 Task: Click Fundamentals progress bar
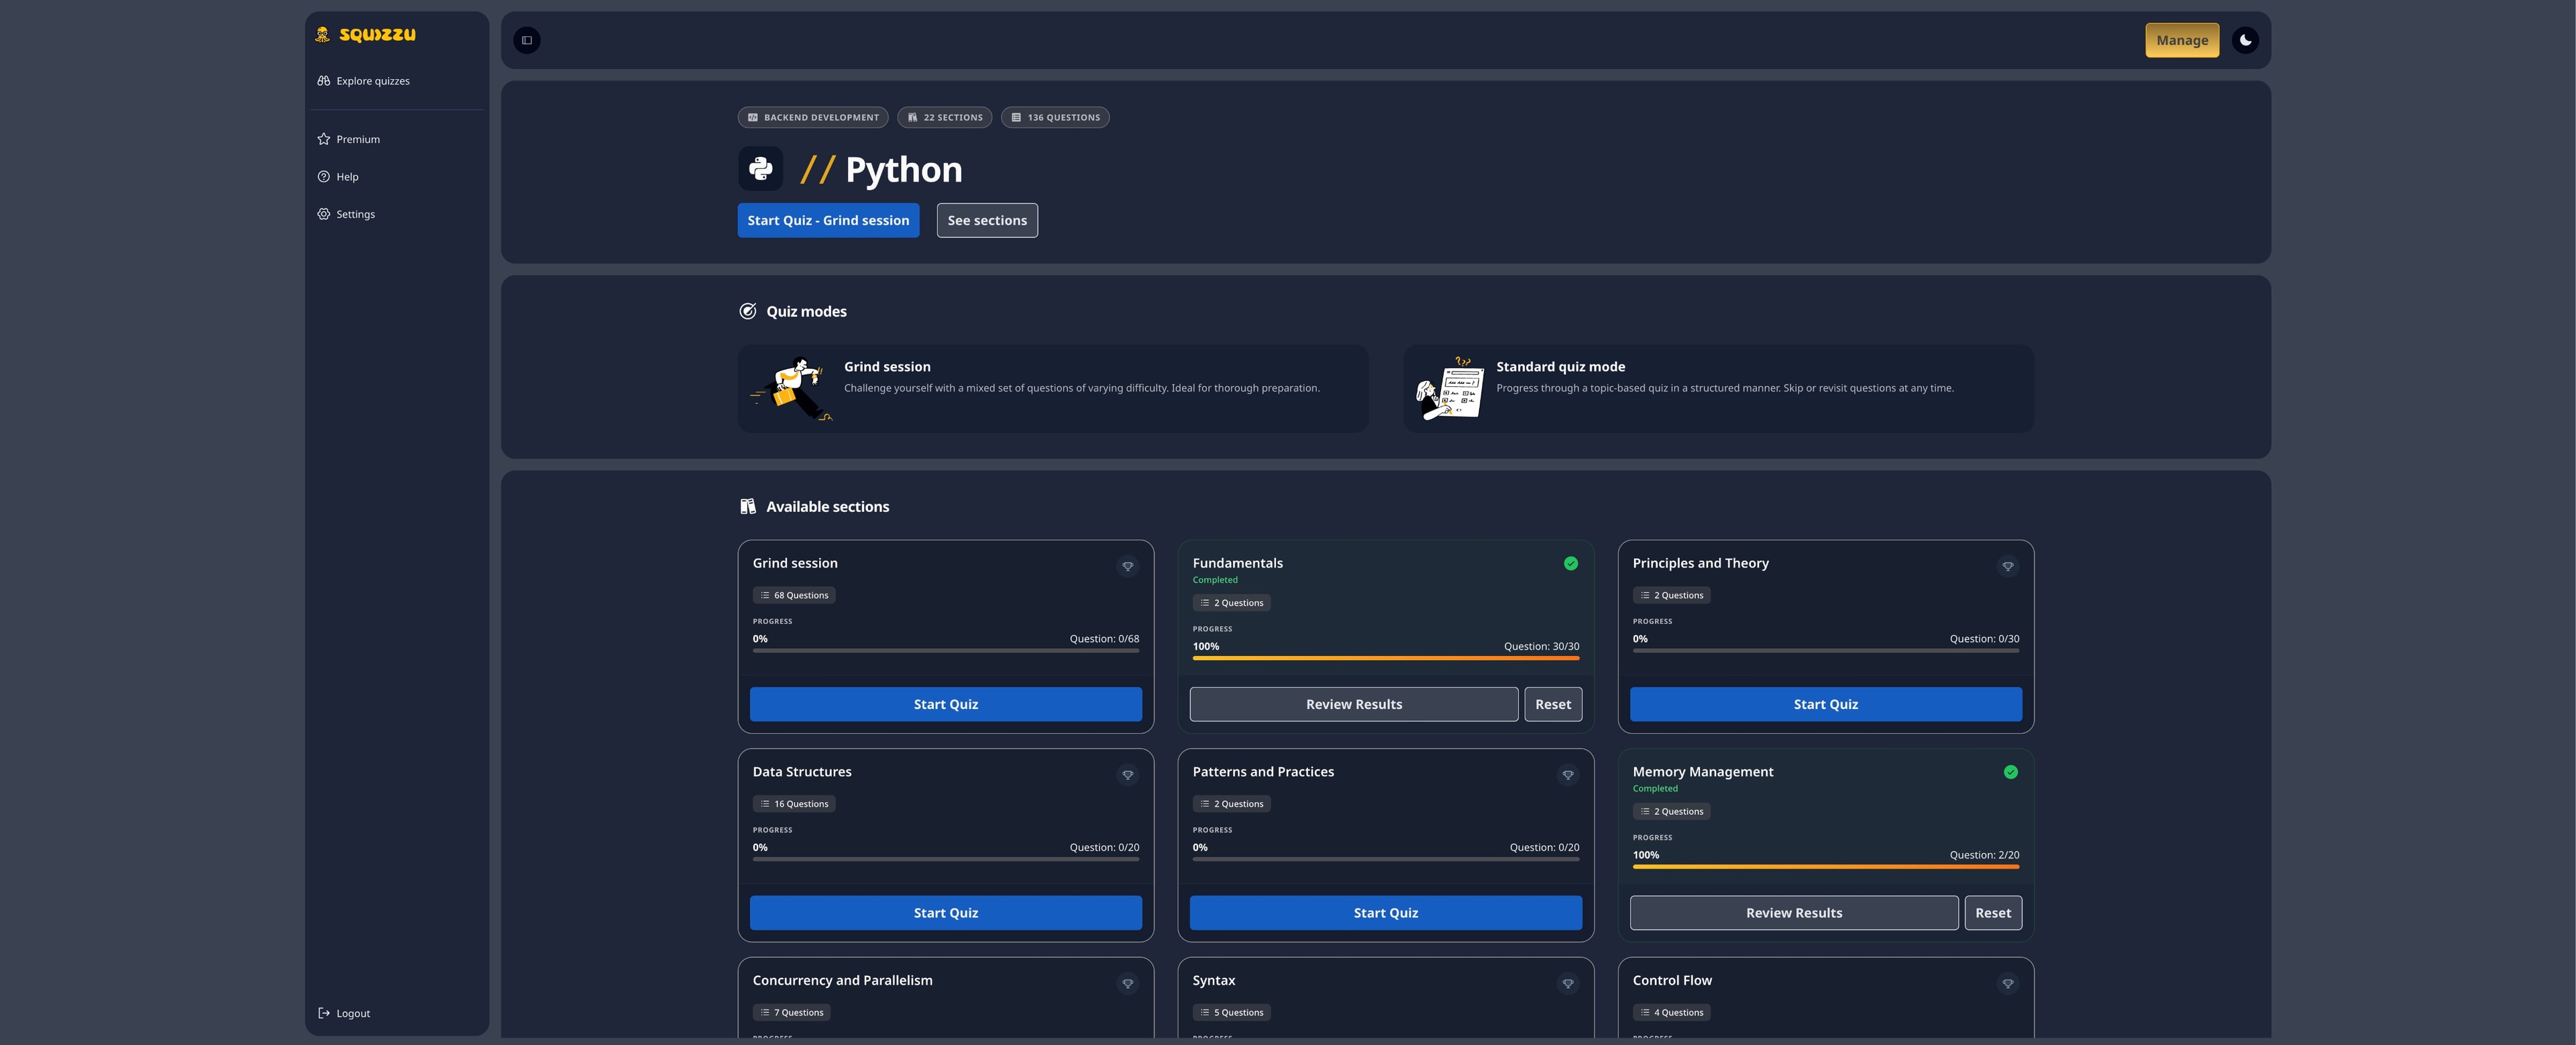point(1385,658)
